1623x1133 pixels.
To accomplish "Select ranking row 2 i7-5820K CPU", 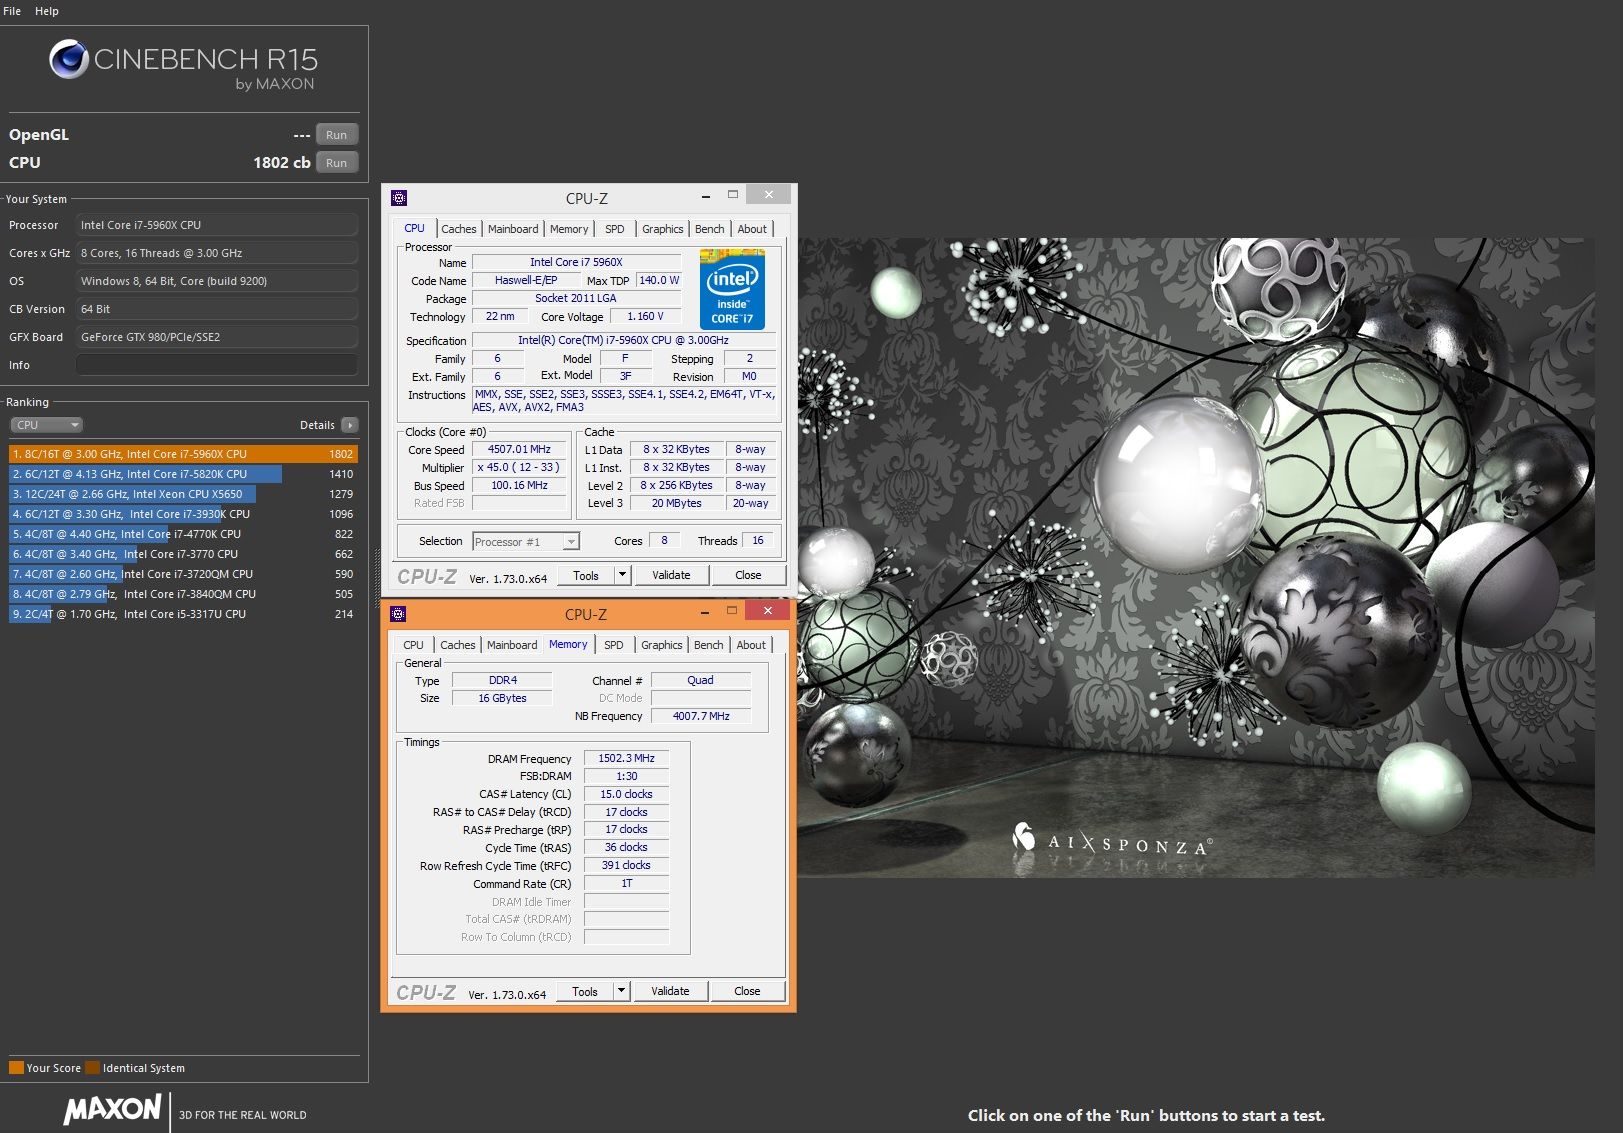I will pos(183,474).
